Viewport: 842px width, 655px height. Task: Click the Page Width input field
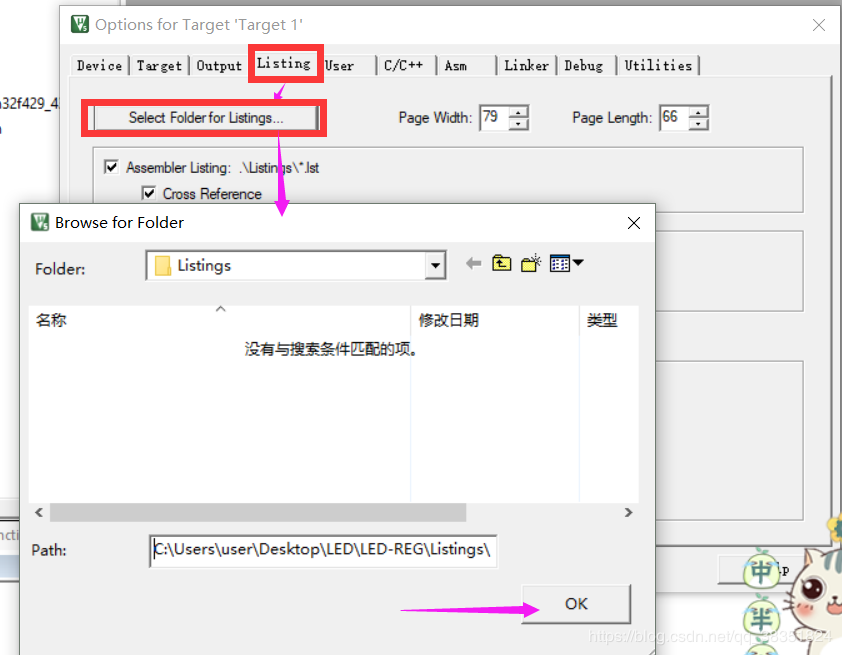[x=494, y=118]
